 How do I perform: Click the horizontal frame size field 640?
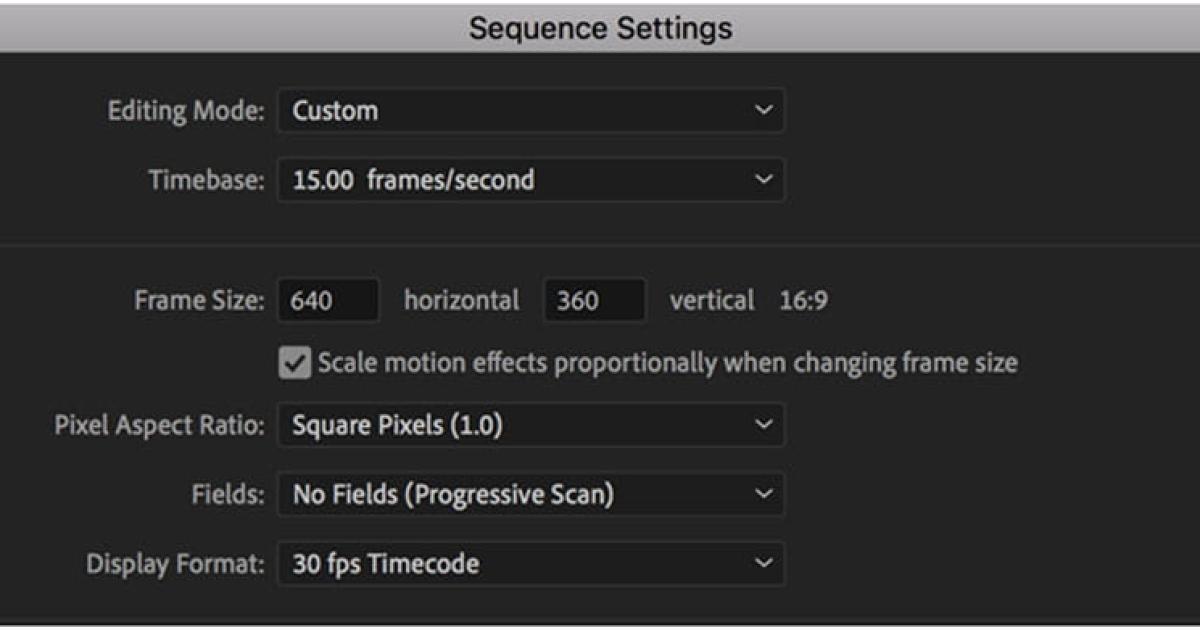coord(328,301)
